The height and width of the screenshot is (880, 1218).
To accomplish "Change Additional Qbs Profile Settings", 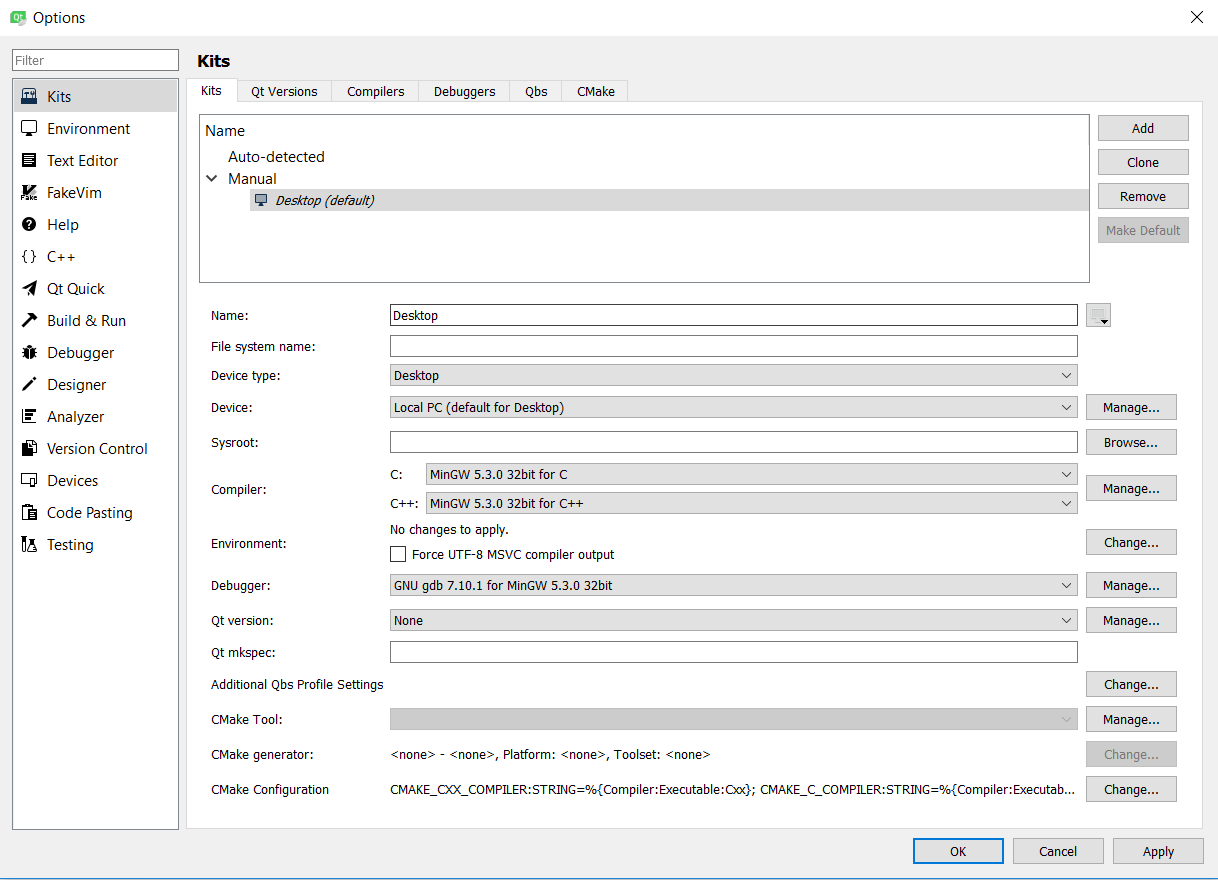I will [1131, 684].
